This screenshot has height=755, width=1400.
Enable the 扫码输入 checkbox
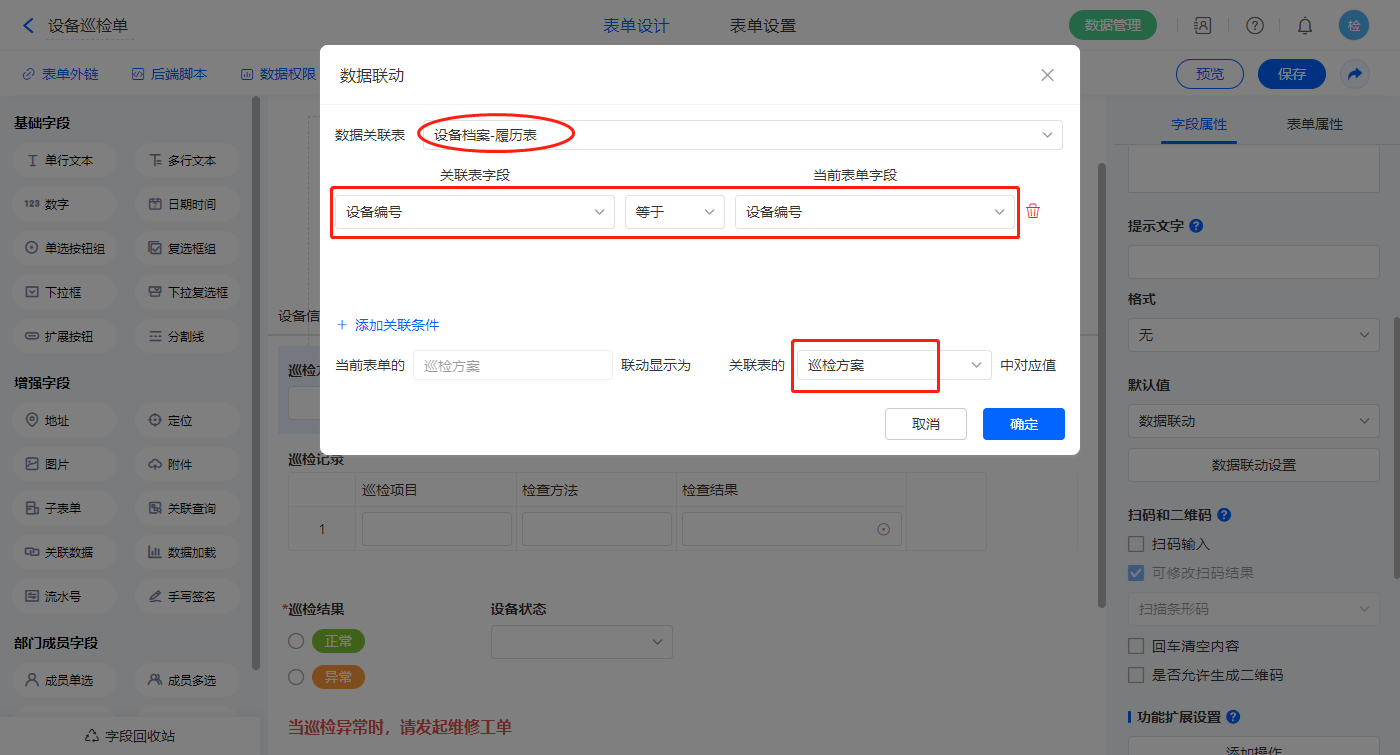pyautogui.click(x=1136, y=544)
